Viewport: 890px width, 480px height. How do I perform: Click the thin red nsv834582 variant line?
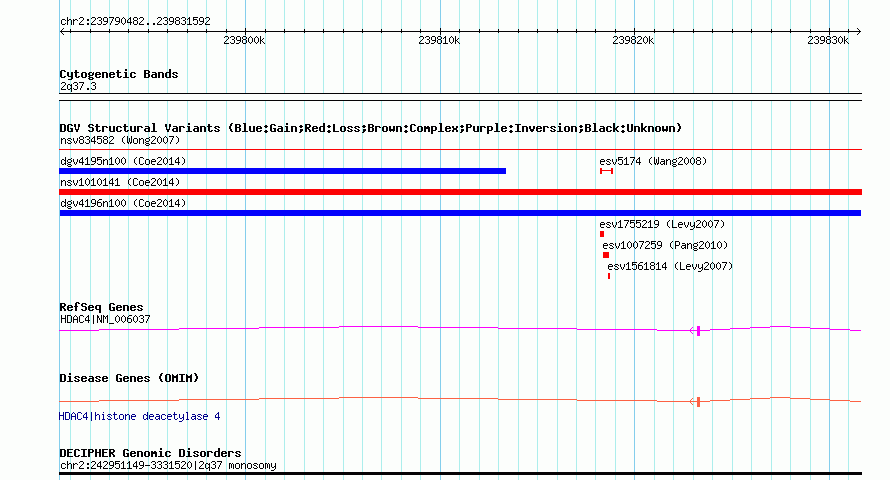tap(460, 150)
